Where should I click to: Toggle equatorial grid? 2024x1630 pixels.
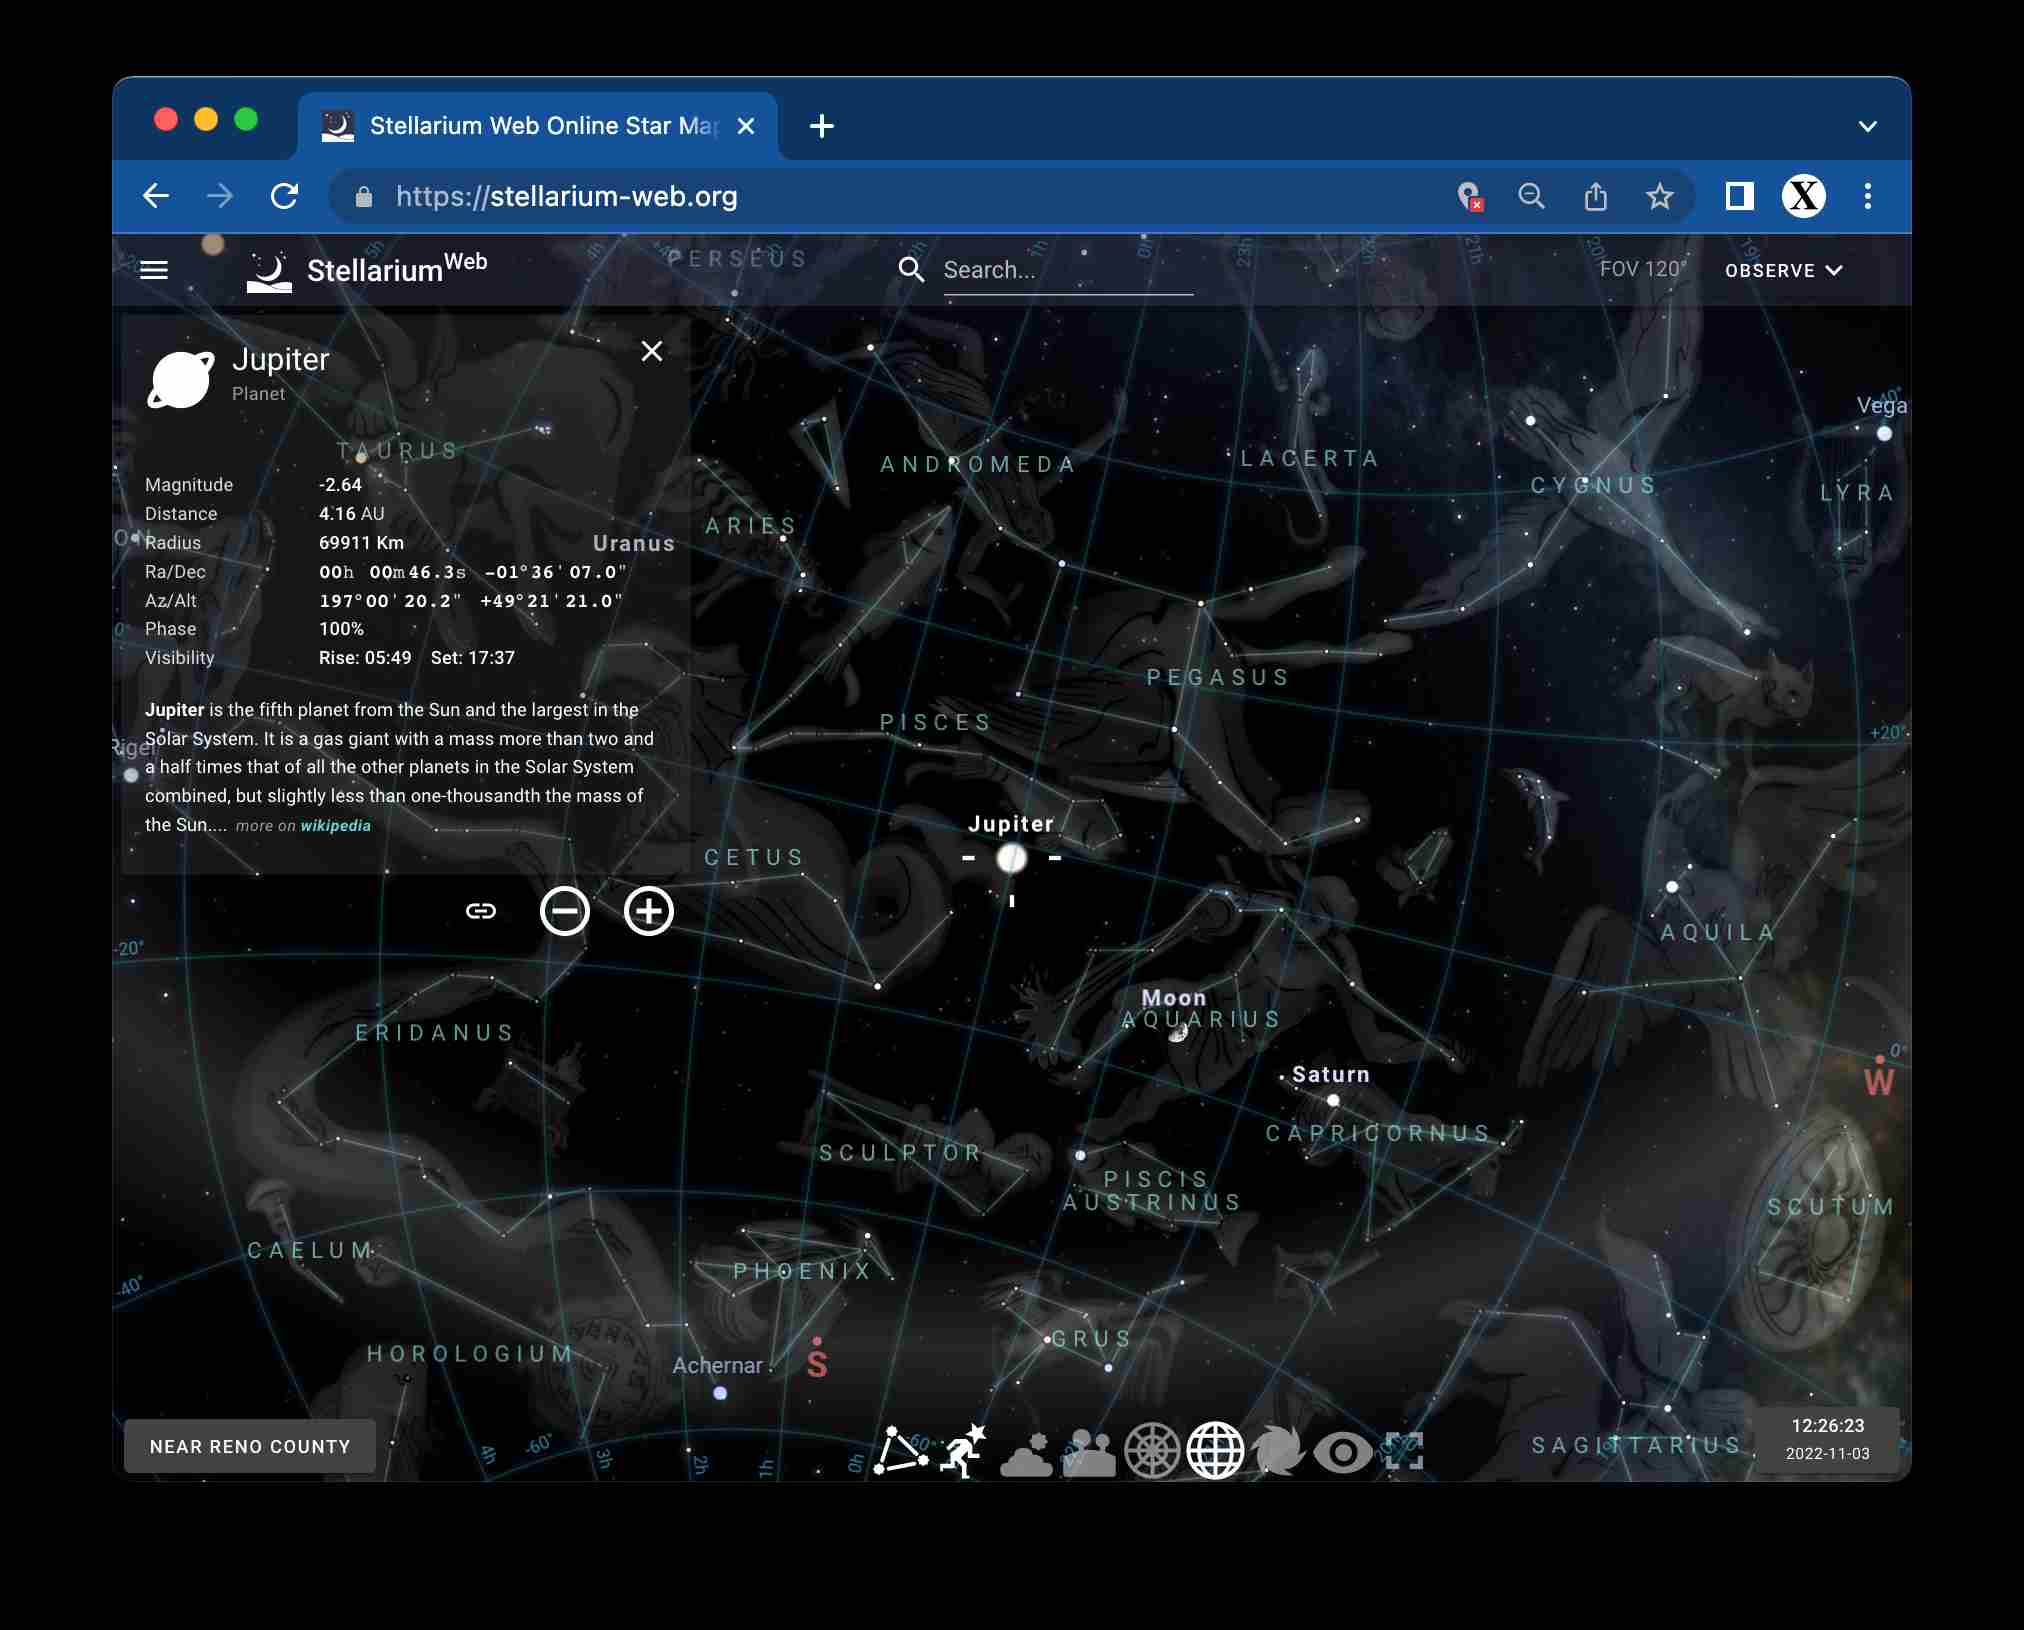1215,1451
